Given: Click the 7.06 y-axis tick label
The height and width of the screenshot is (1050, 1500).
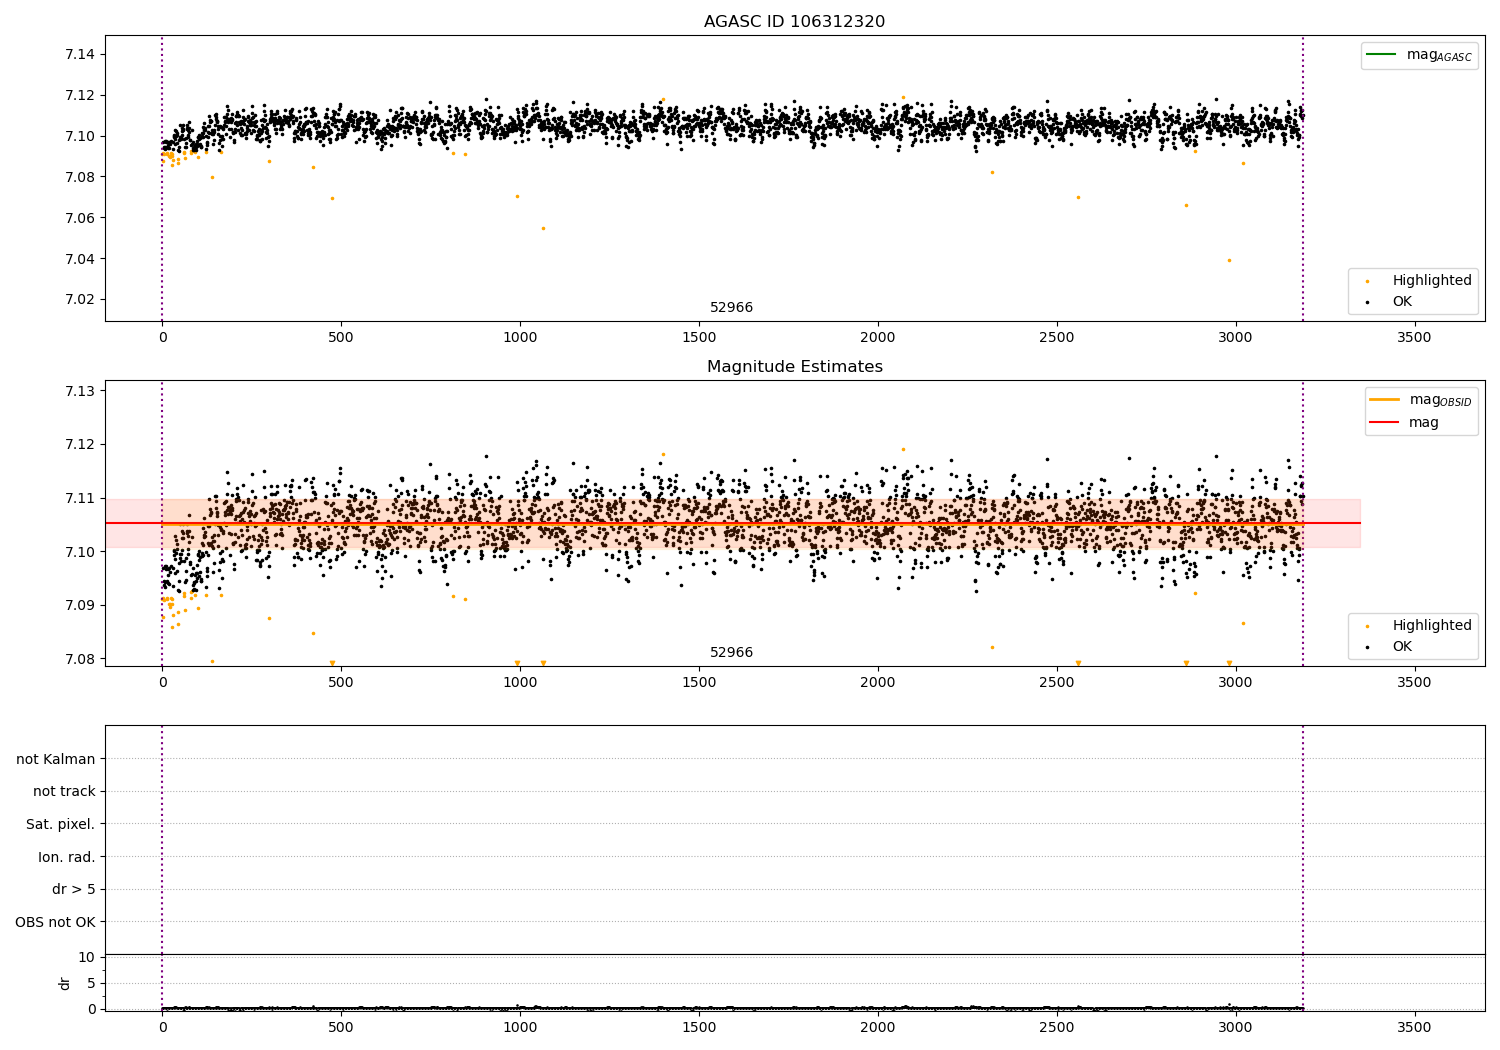Looking at the screenshot, I should coord(79,218).
